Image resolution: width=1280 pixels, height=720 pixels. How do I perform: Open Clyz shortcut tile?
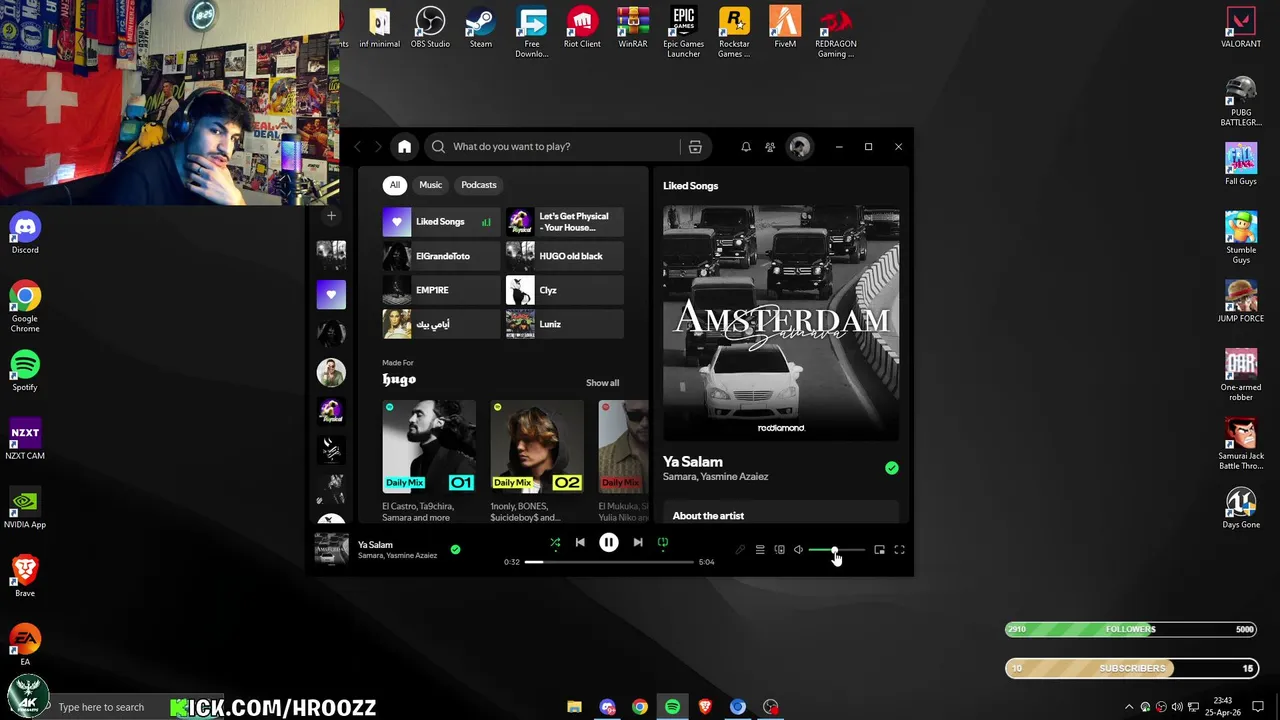(x=564, y=290)
